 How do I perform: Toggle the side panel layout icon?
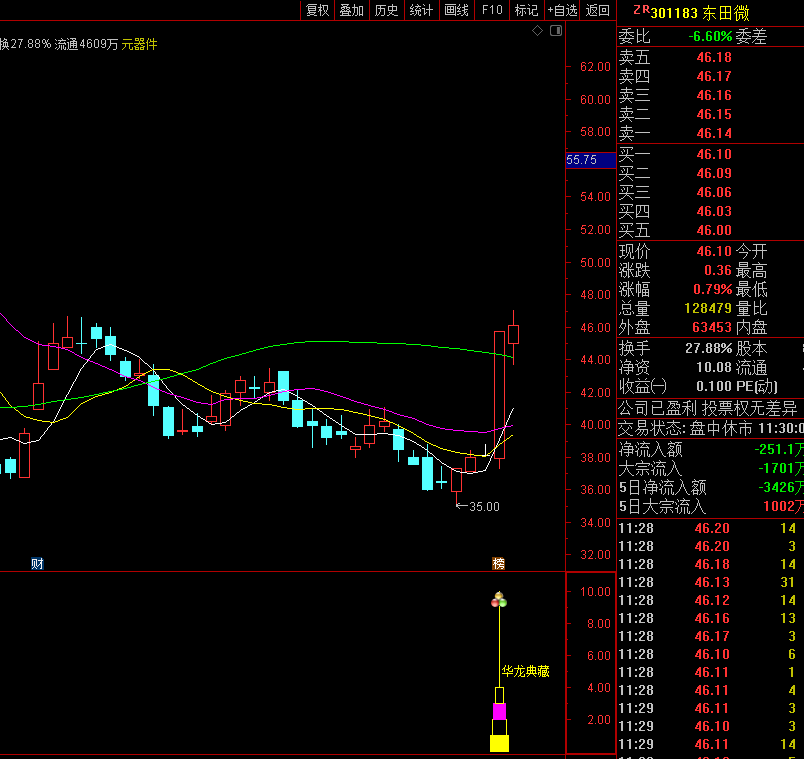556,31
